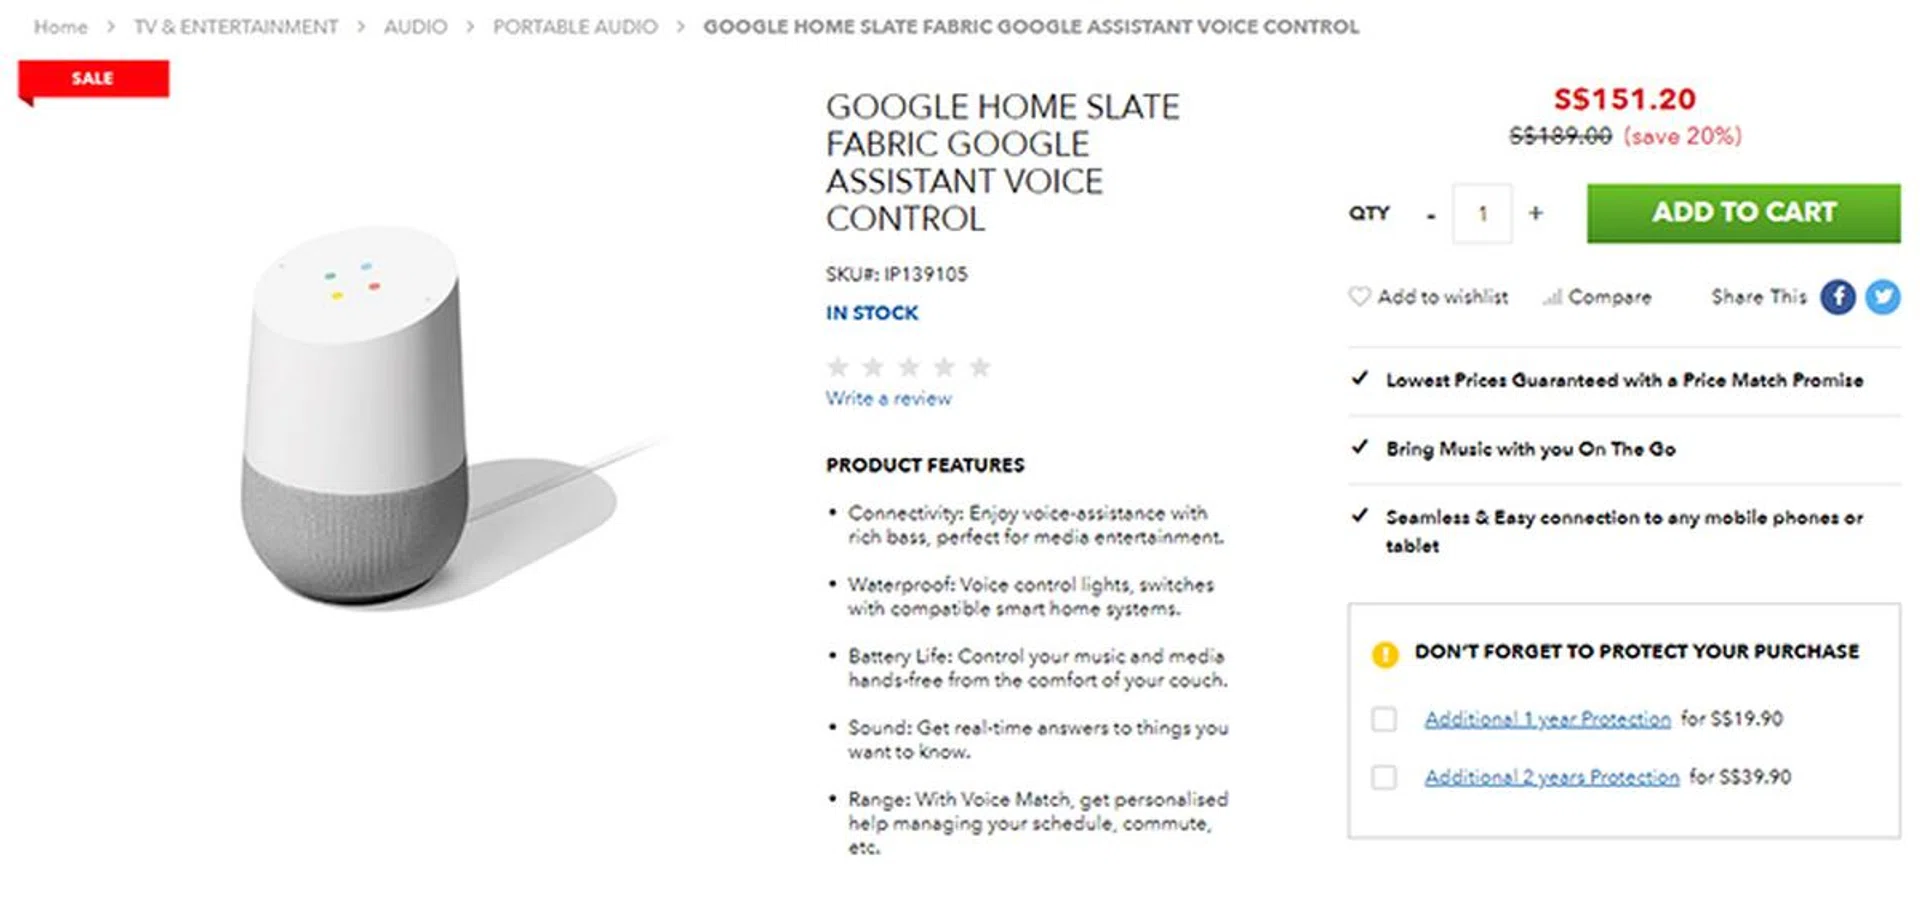This screenshot has height=899, width=1920.
Task: Click the quantity input field
Action: 1482,213
